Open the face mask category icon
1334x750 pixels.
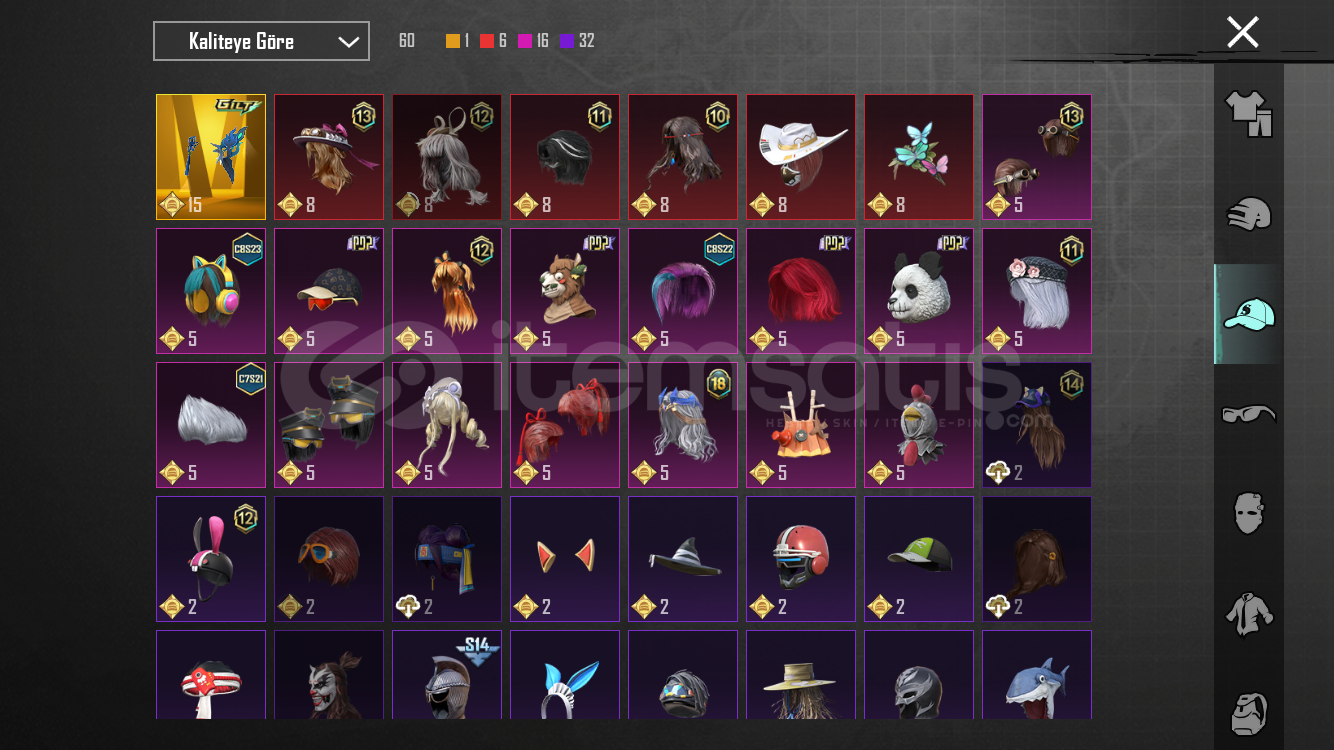1248,513
